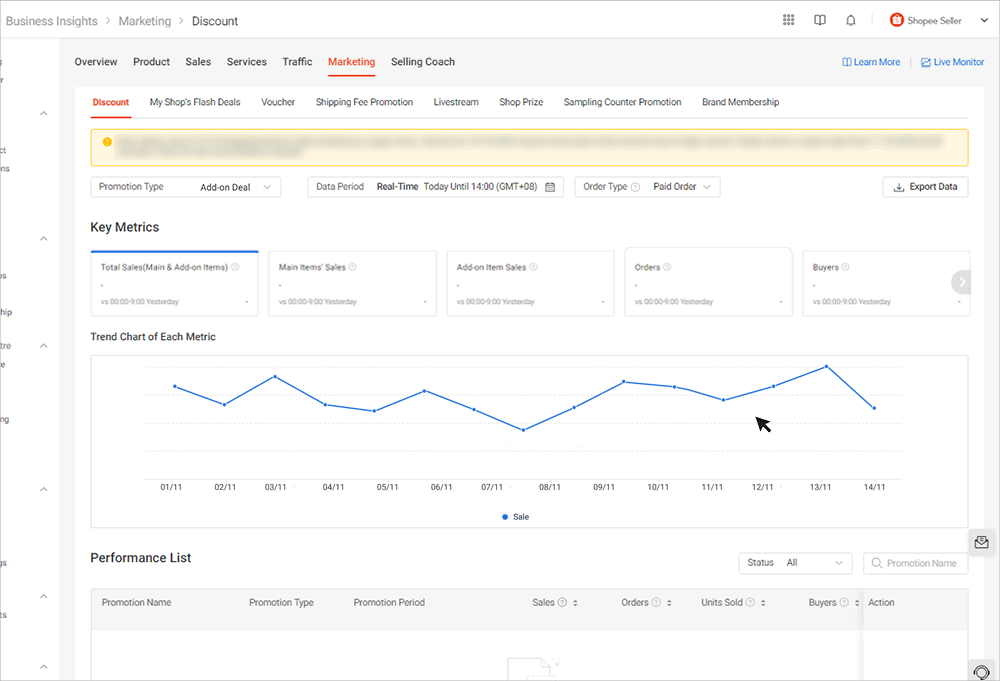Switch to the Voucher tab
1000x681 pixels.
pyautogui.click(x=278, y=102)
